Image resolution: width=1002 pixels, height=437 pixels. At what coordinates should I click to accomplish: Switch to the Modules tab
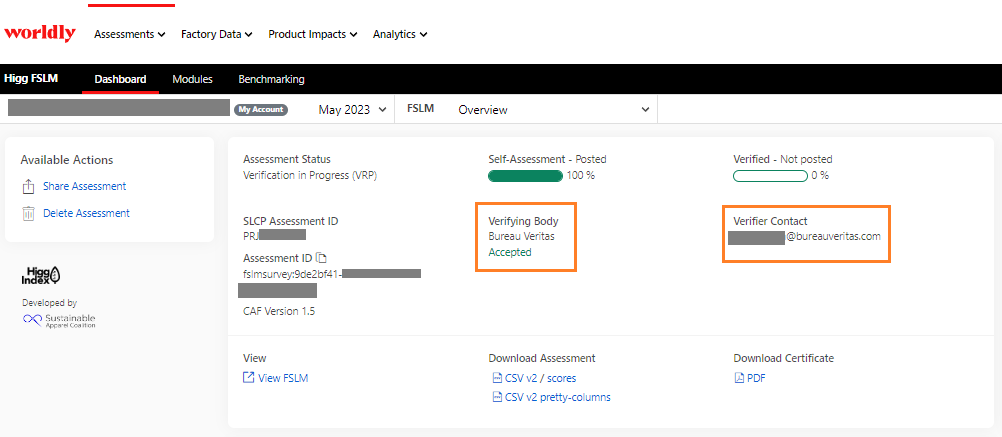point(192,80)
